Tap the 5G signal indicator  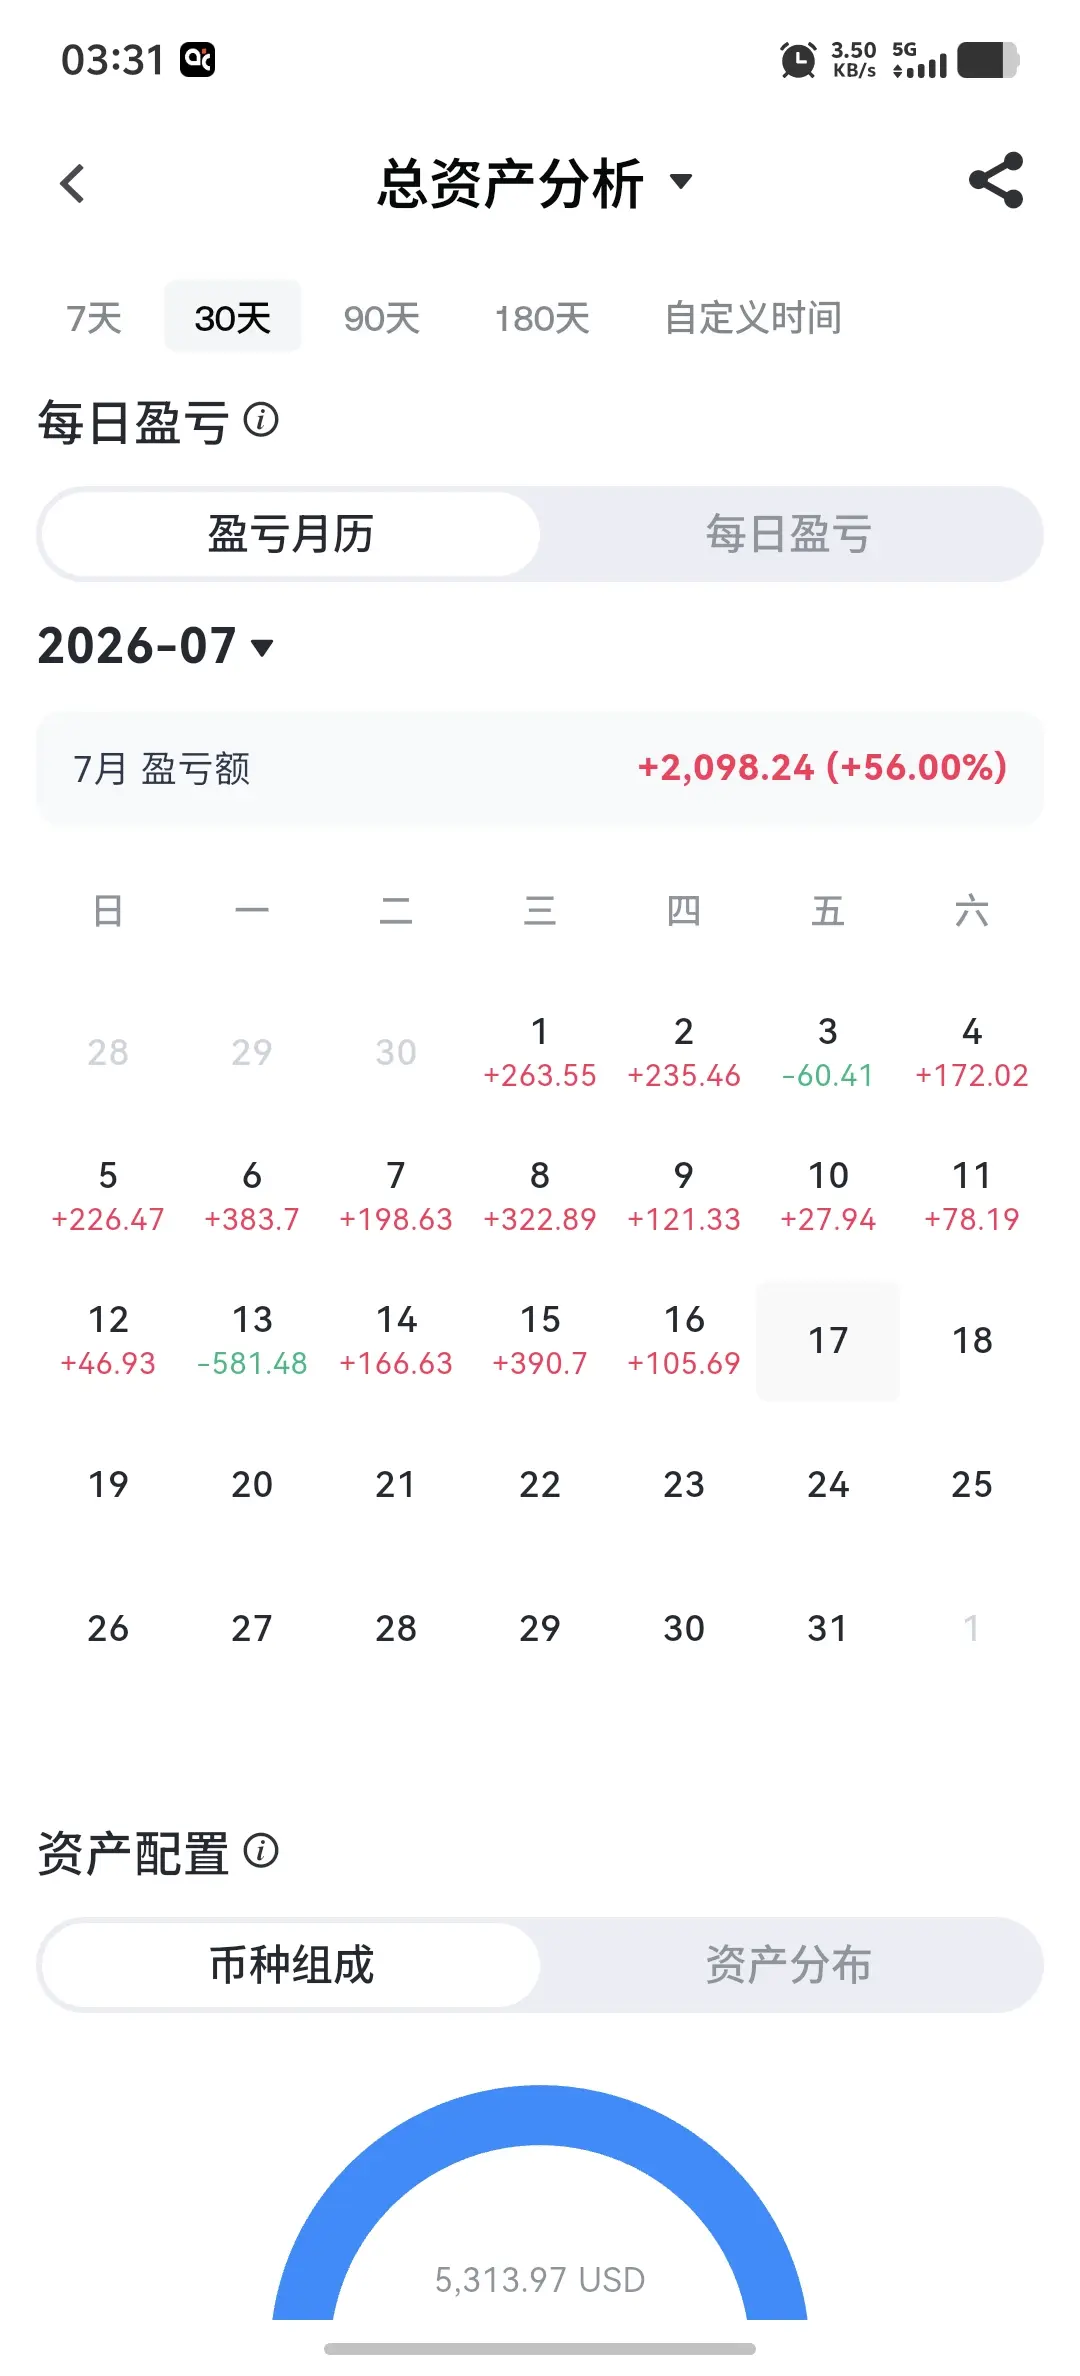pyautogui.click(x=920, y=60)
